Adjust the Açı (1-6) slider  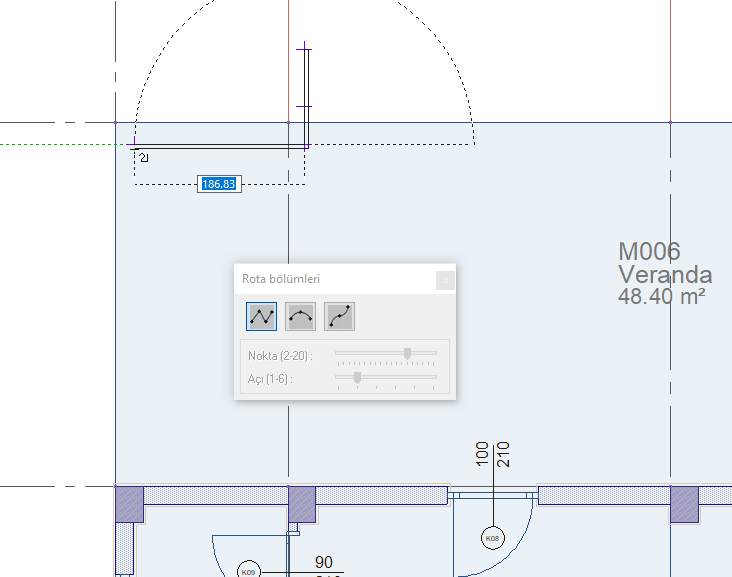tap(357, 378)
